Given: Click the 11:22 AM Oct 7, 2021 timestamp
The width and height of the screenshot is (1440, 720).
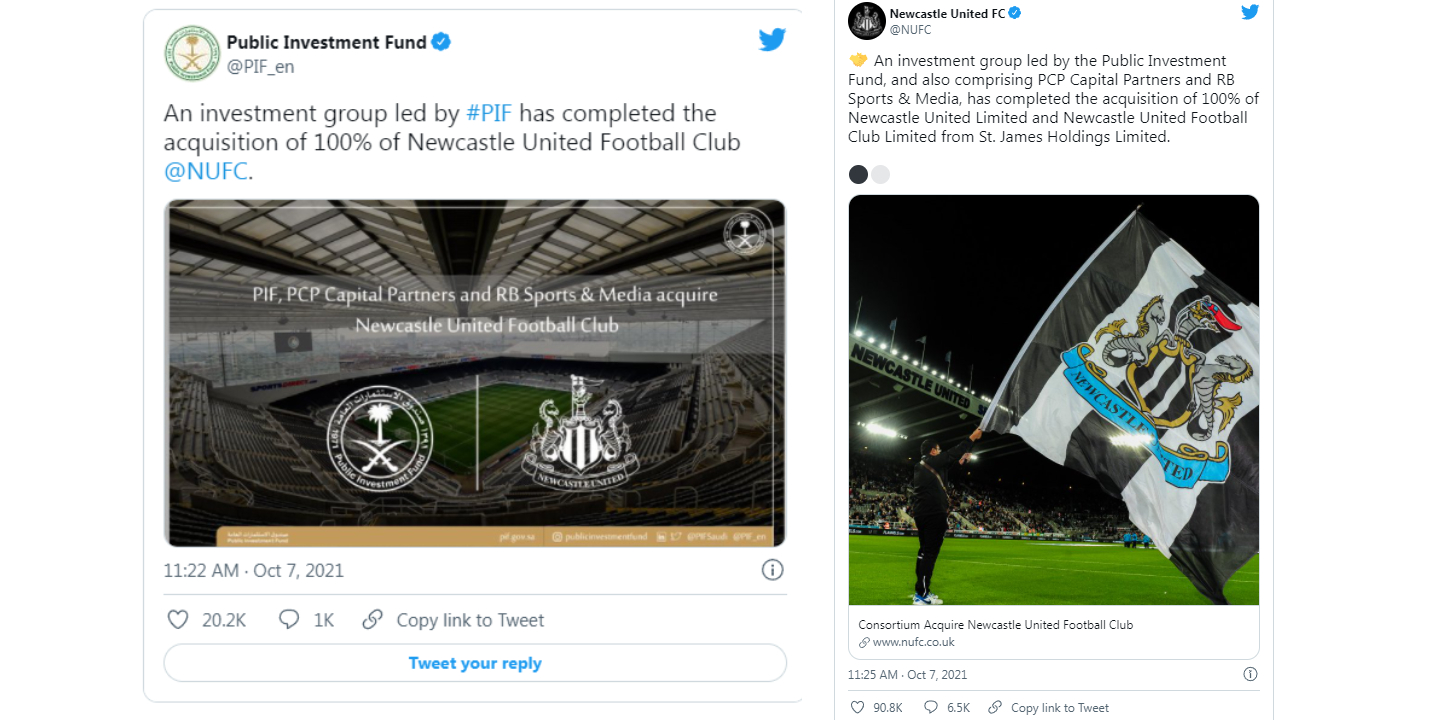Looking at the screenshot, I should [x=253, y=570].
